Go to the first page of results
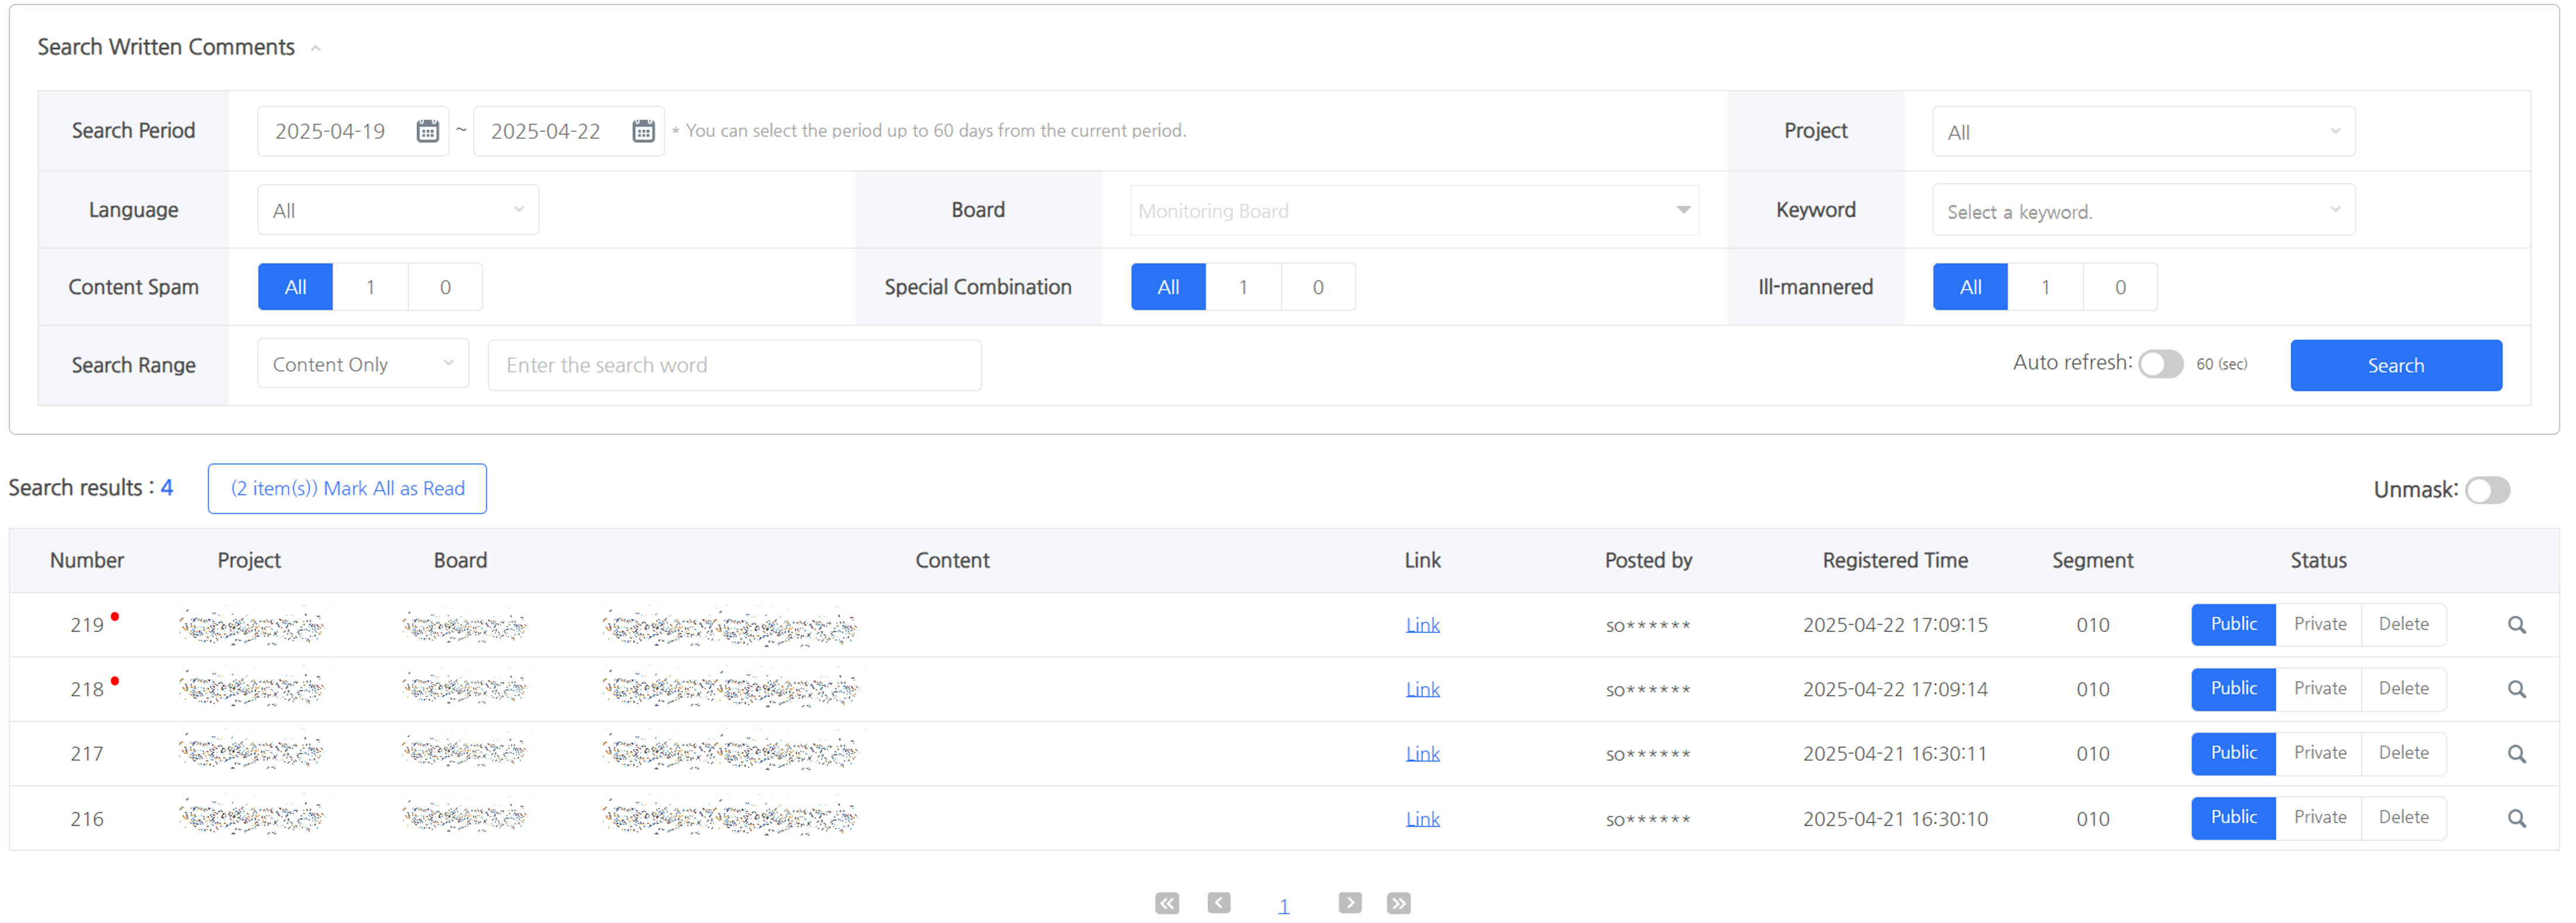Screen dimensions: 2576x923 [1166, 903]
